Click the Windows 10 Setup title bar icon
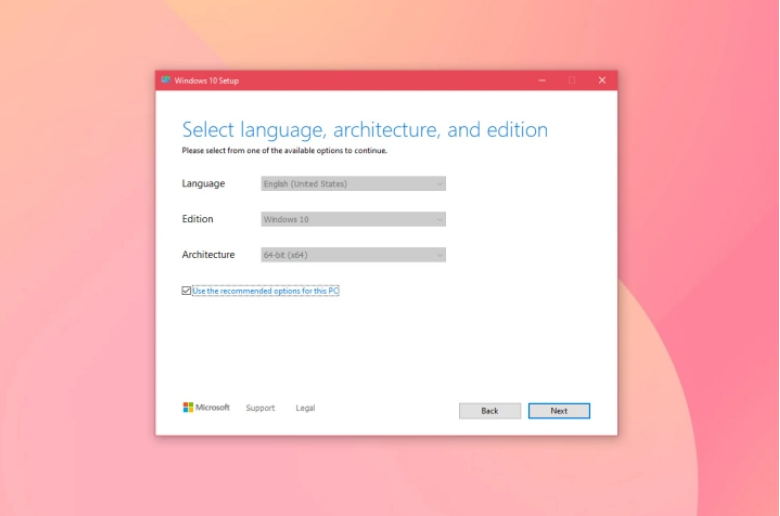 click(x=166, y=80)
